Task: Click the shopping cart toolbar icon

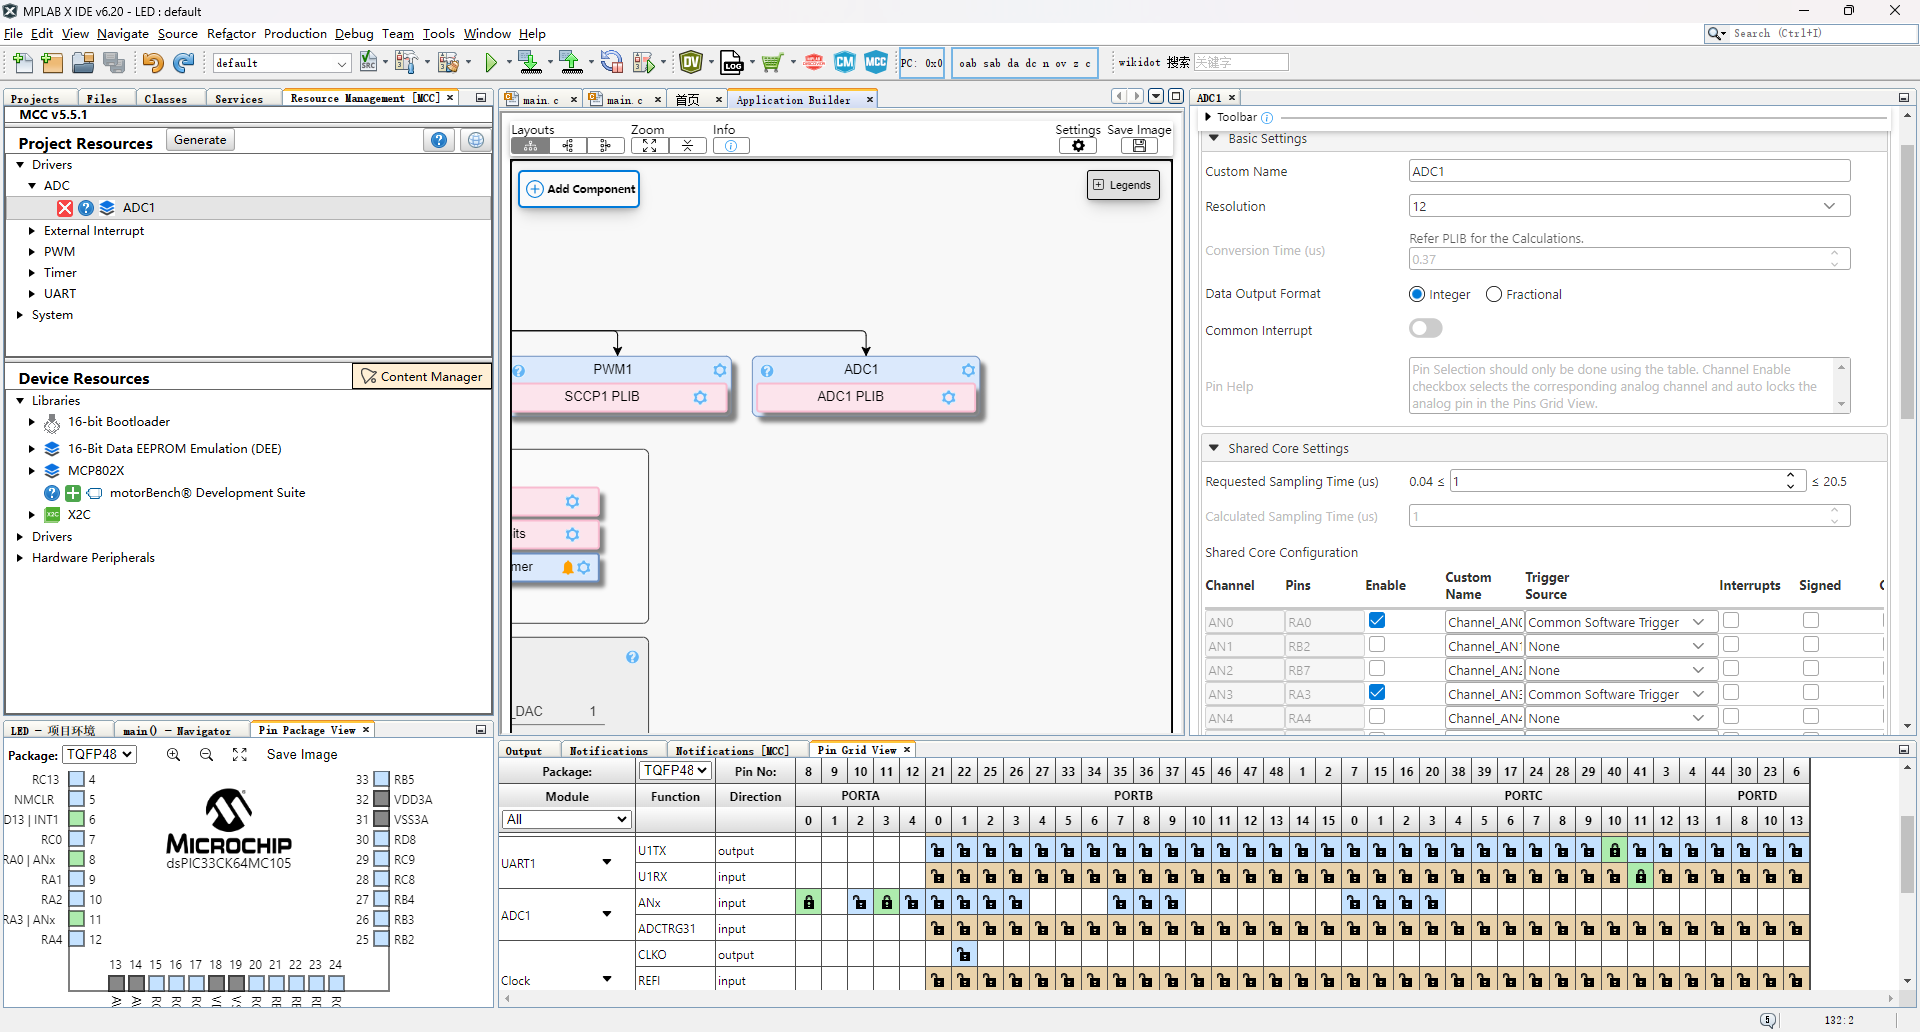Action: pyautogui.click(x=772, y=63)
